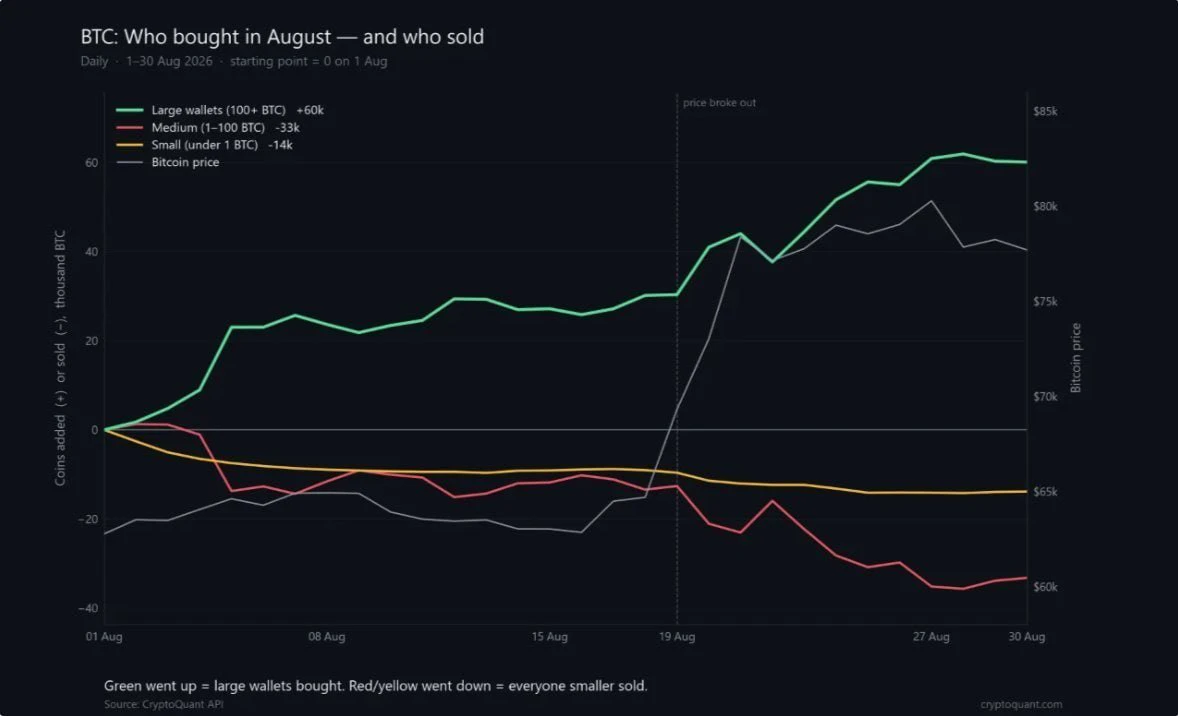Screen dimensions: 1178x716
Task: Click the Source: CryptoQuant API text
Action: coord(164,704)
